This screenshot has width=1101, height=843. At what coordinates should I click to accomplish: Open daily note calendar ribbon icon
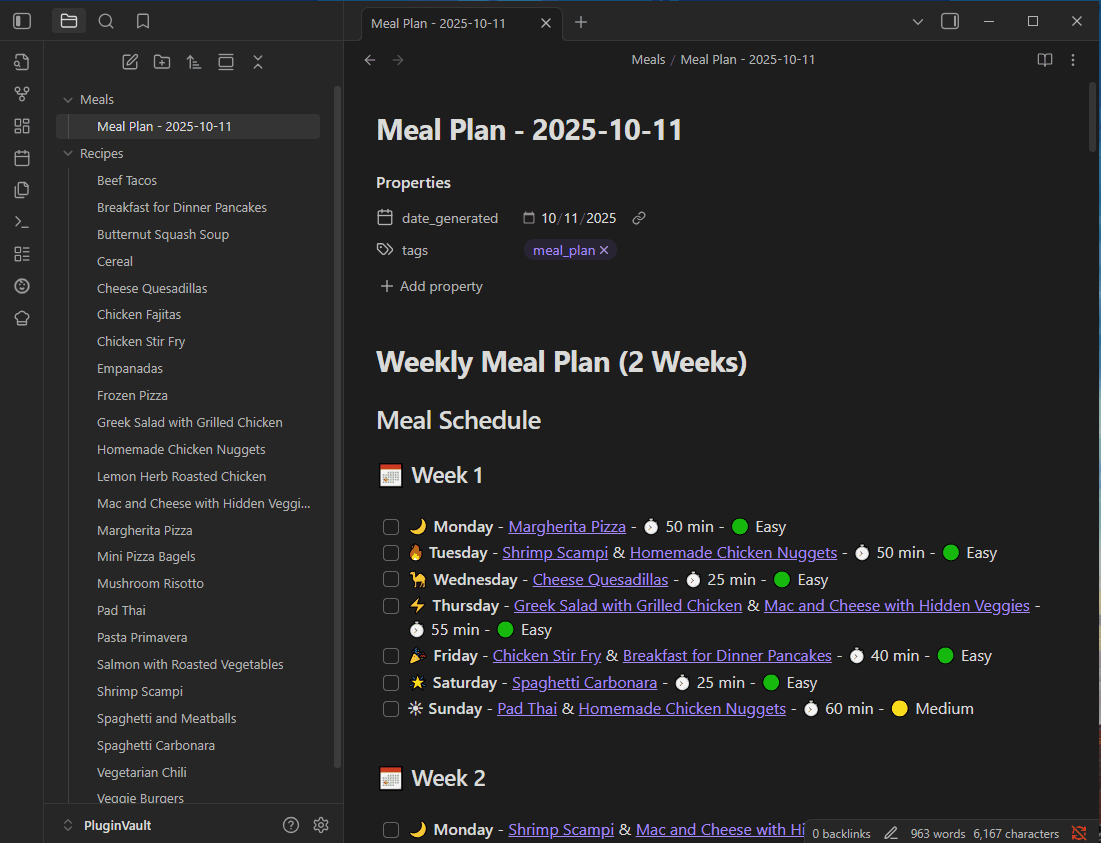coord(22,158)
